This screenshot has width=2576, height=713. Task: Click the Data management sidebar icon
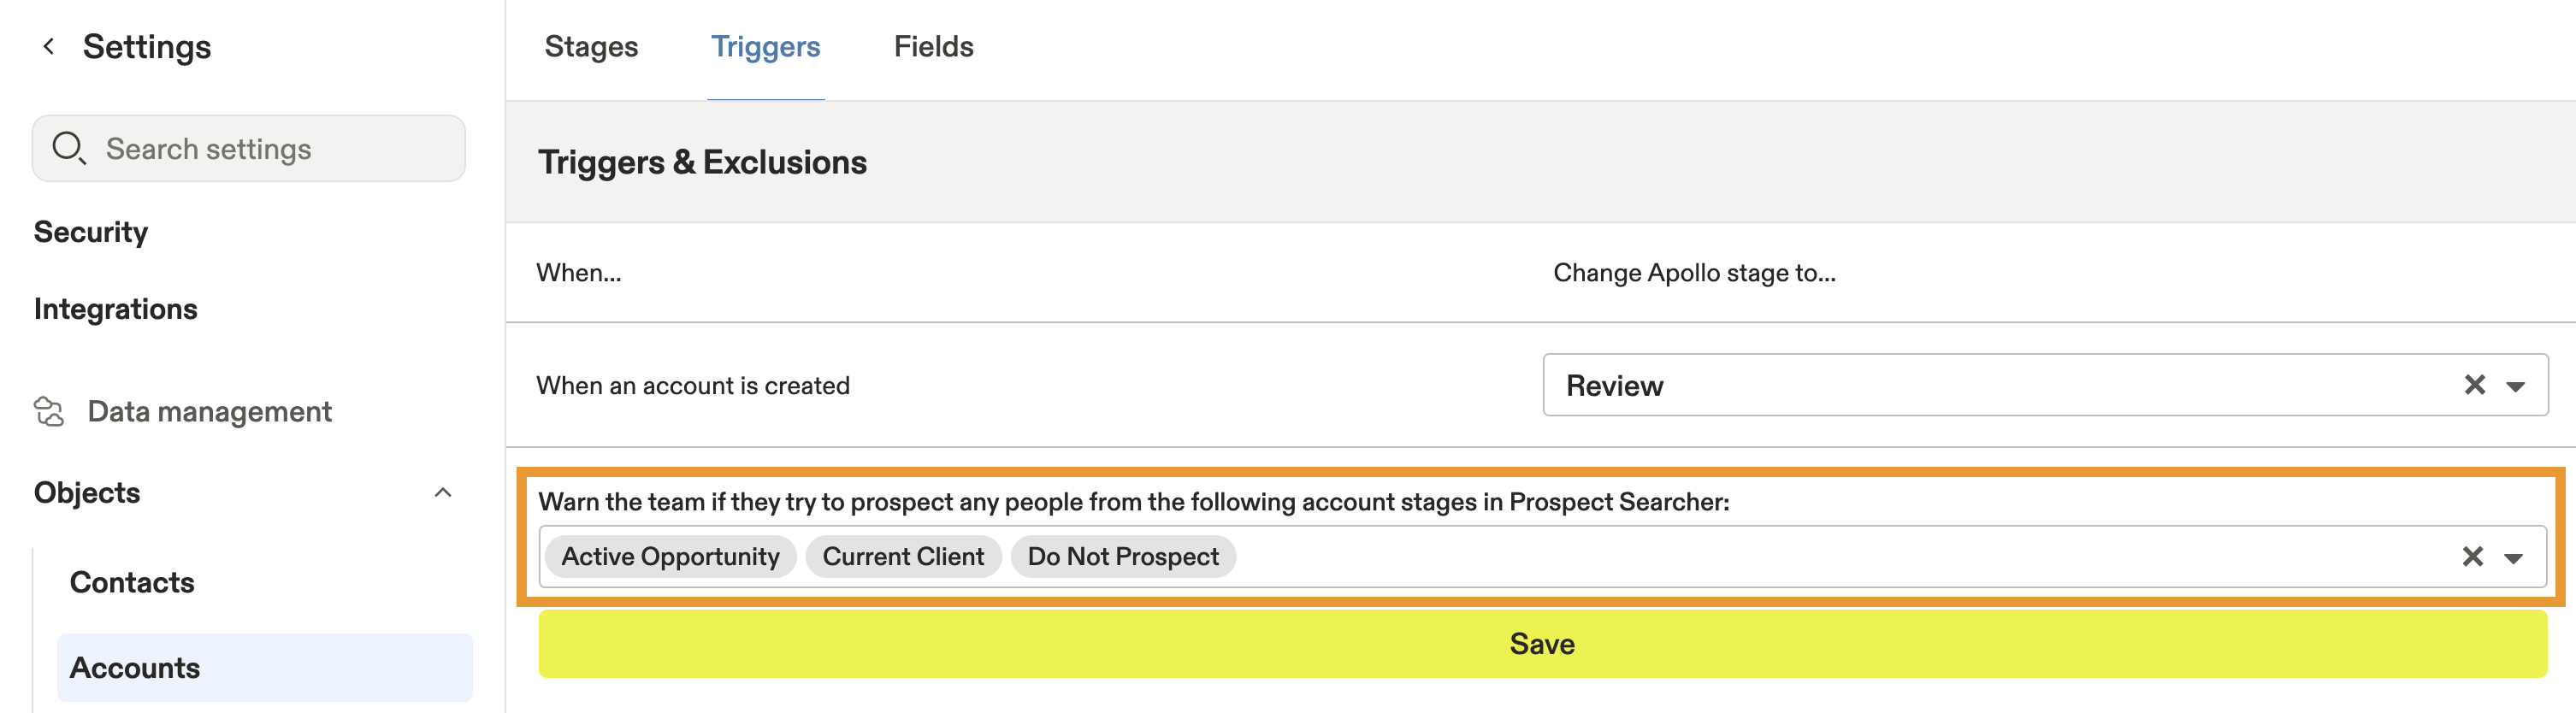tap(48, 411)
